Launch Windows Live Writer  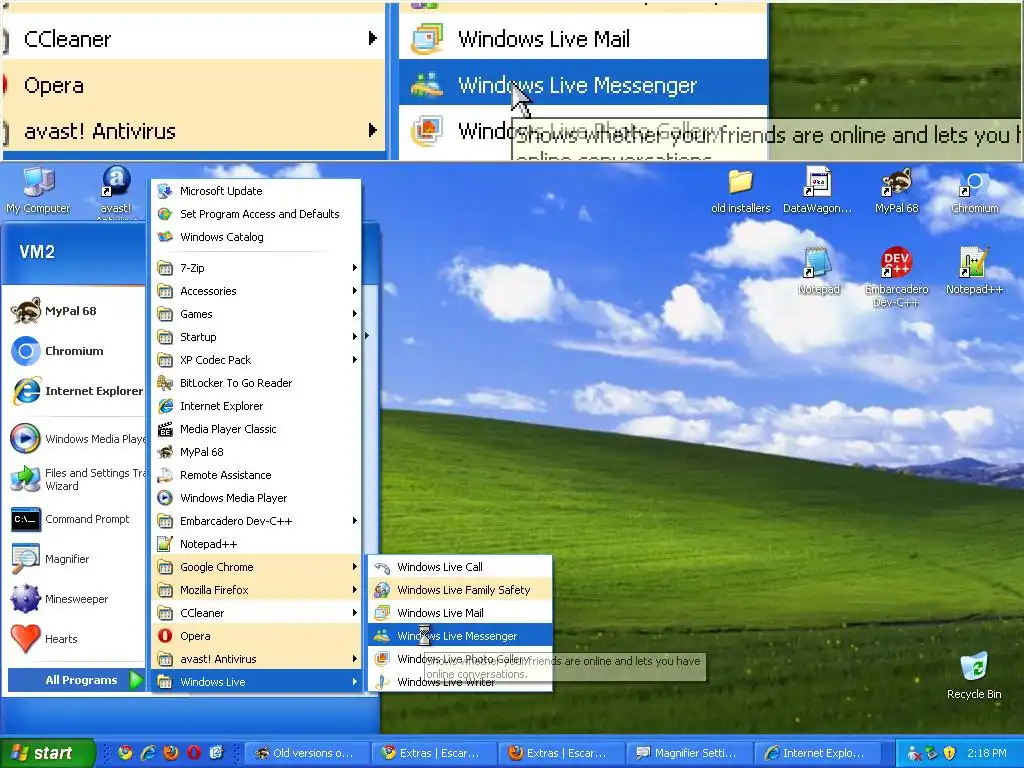click(x=460, y=682)
